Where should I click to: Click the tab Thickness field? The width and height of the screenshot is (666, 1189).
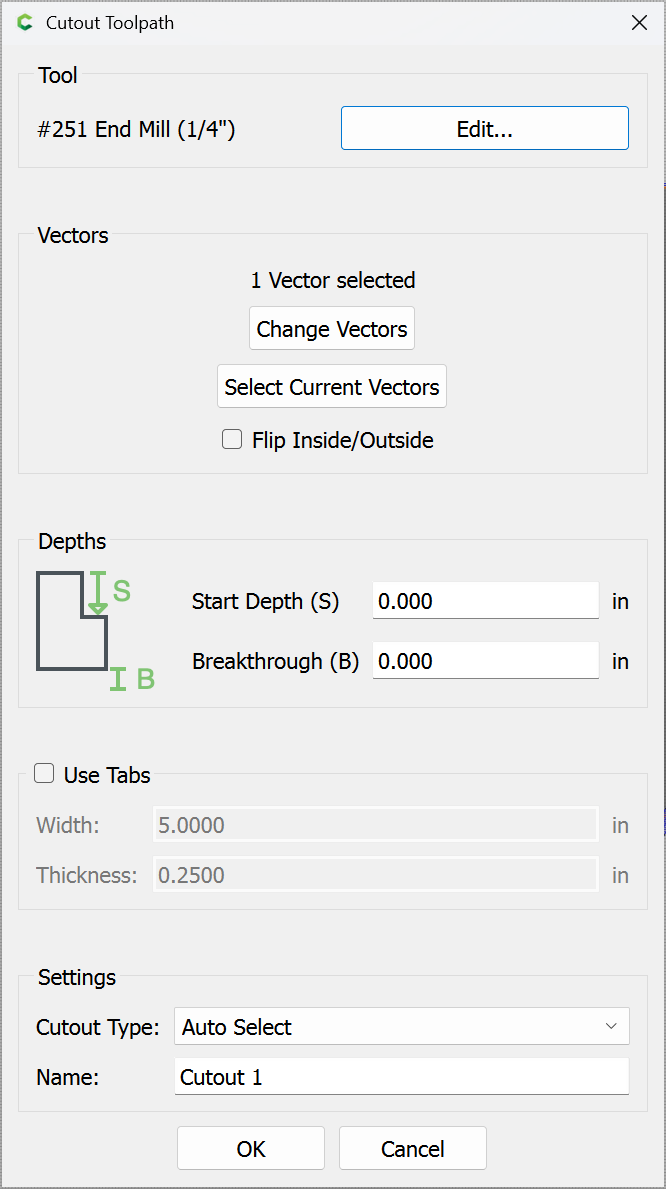tap(375, 875)
